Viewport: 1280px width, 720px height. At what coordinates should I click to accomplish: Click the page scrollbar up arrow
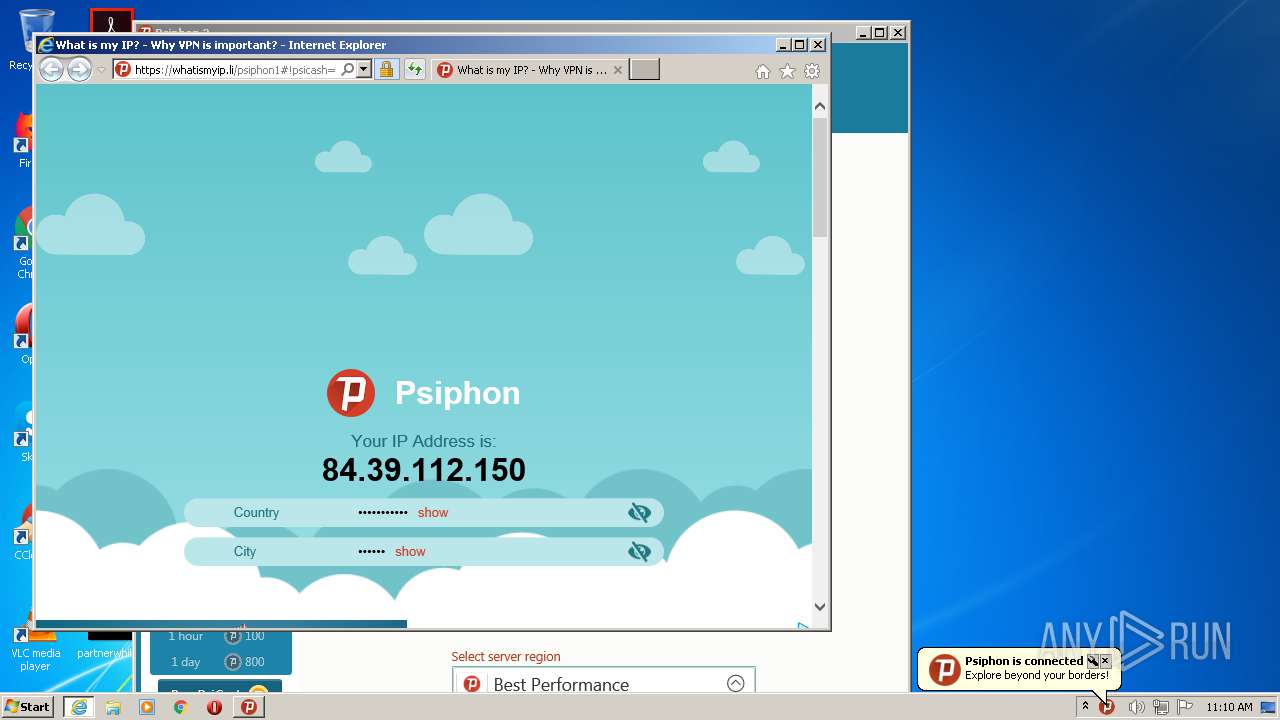pyautogui.click(x=820, y=106)
